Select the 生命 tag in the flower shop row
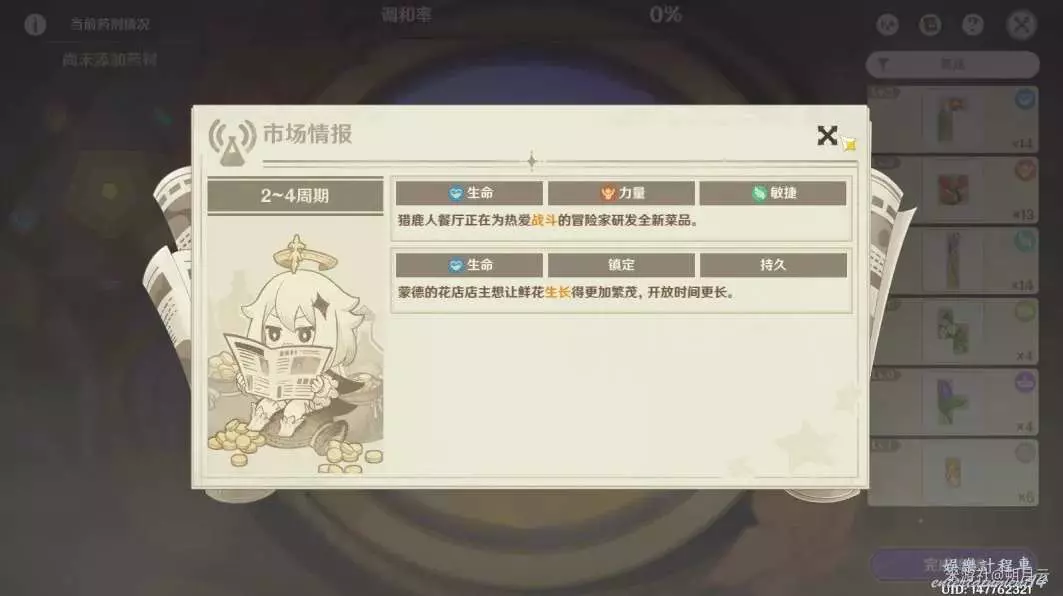 [x=469, y=265]
